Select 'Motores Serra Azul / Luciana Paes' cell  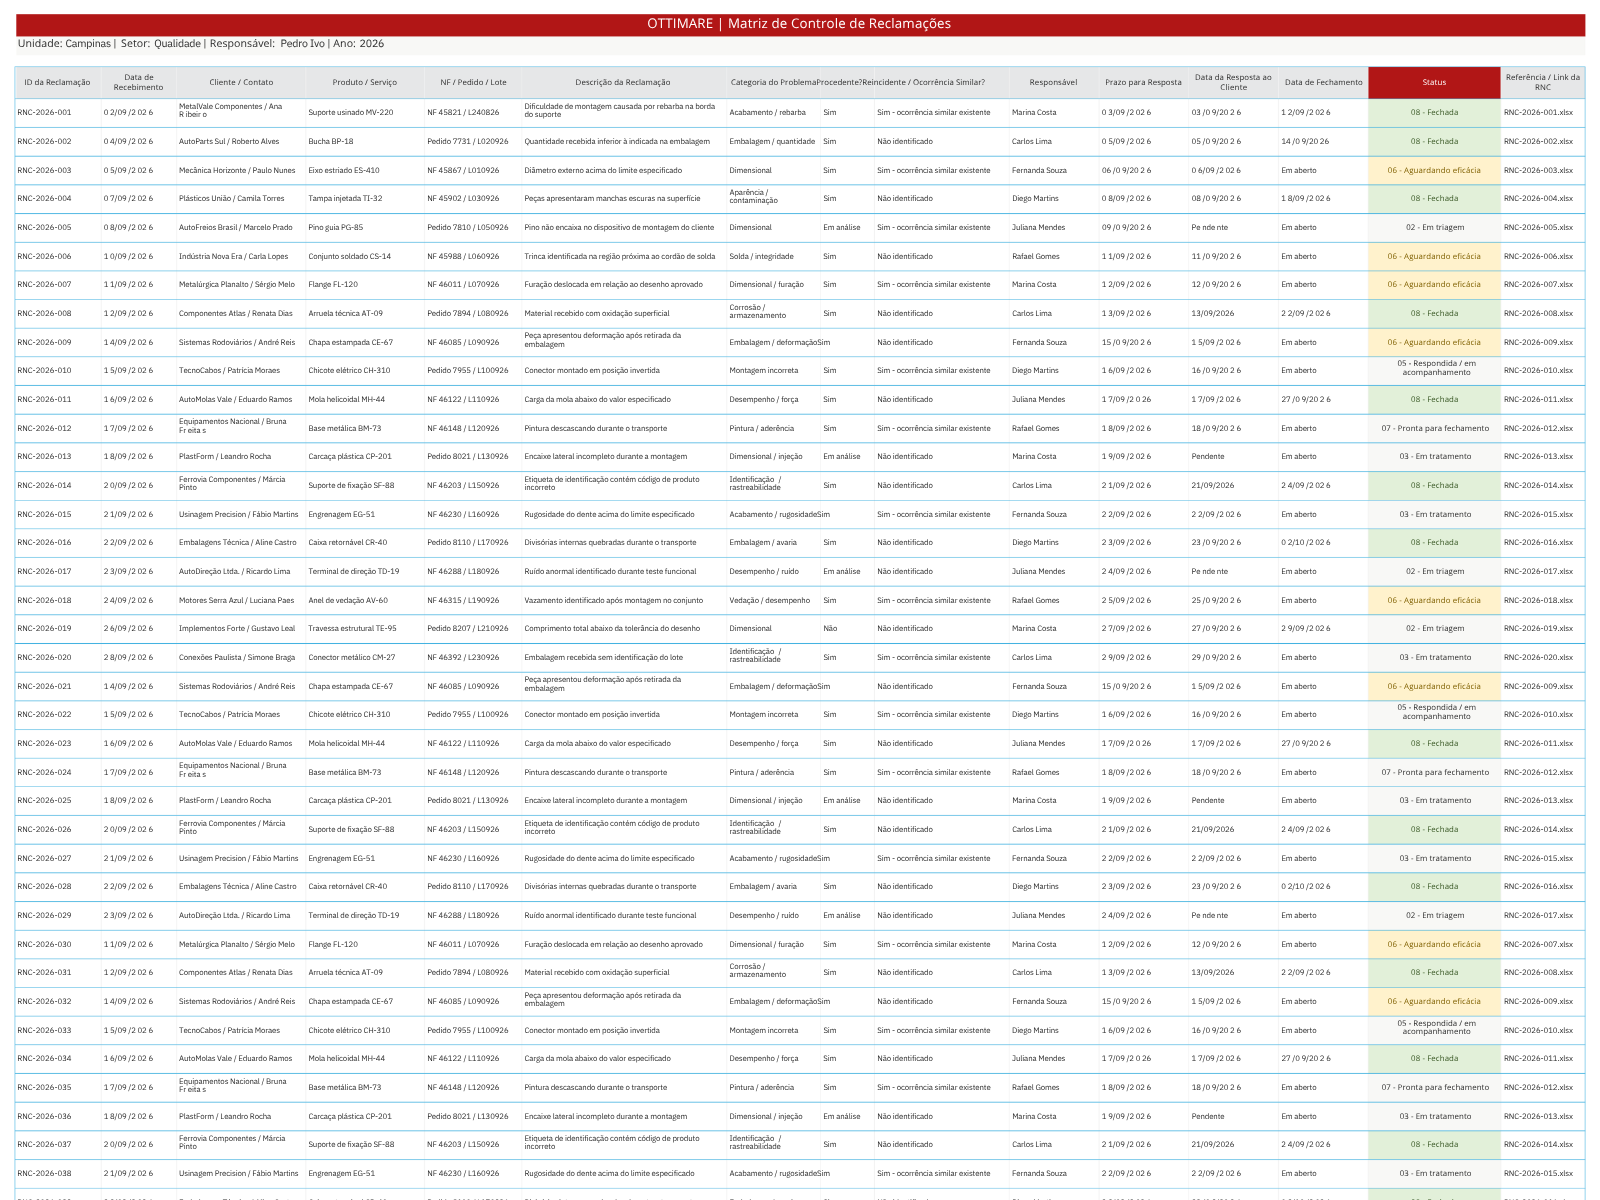pyautogui.click(x=241, y=601)
